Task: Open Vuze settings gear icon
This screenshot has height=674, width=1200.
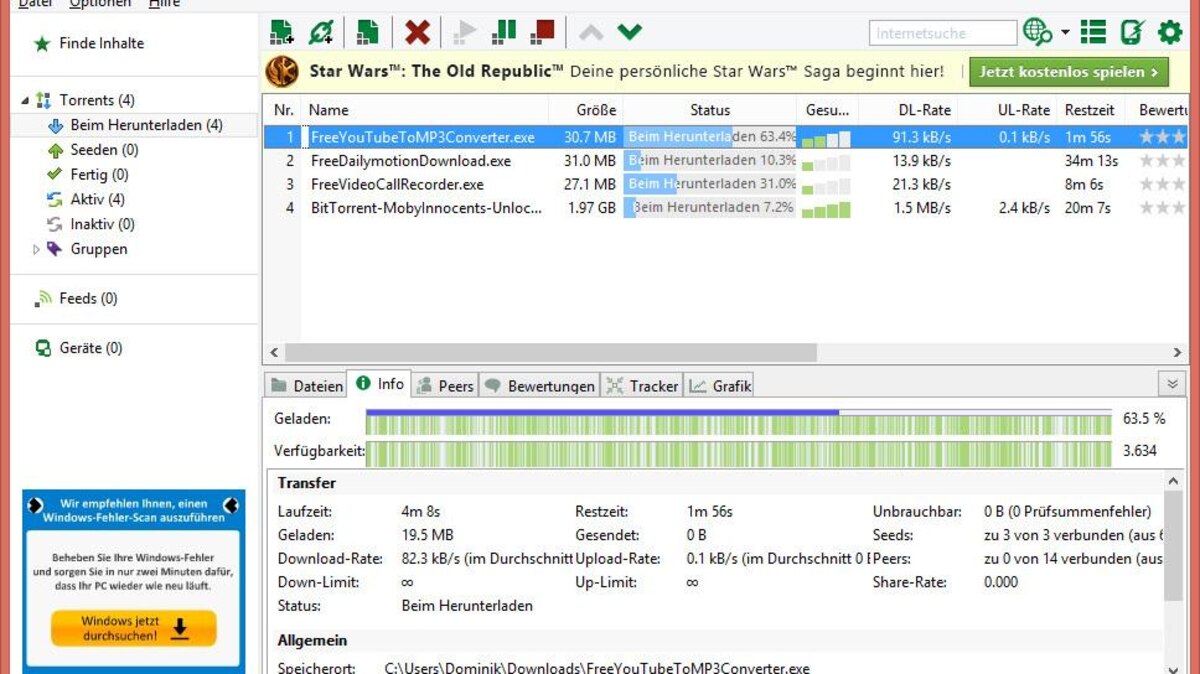Action: (x=1168, y=31)
